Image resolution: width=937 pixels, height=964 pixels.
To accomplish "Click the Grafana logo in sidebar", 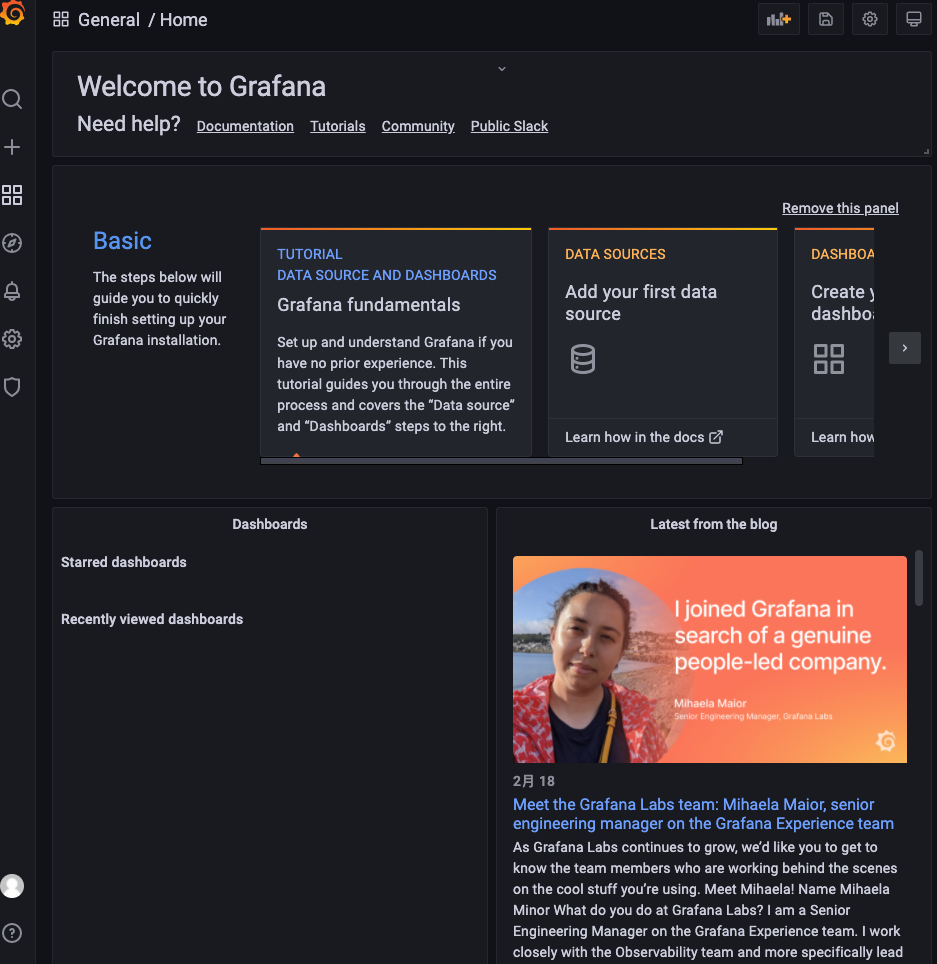I will point(12,14).
